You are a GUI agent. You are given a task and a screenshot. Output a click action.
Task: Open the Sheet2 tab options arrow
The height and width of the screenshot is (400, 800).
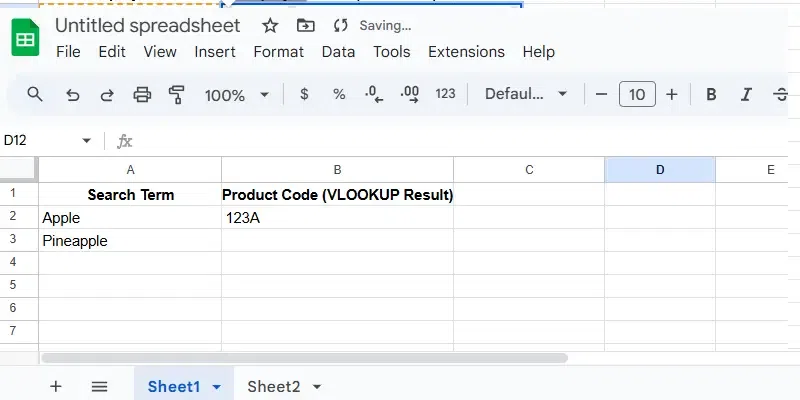317,387
